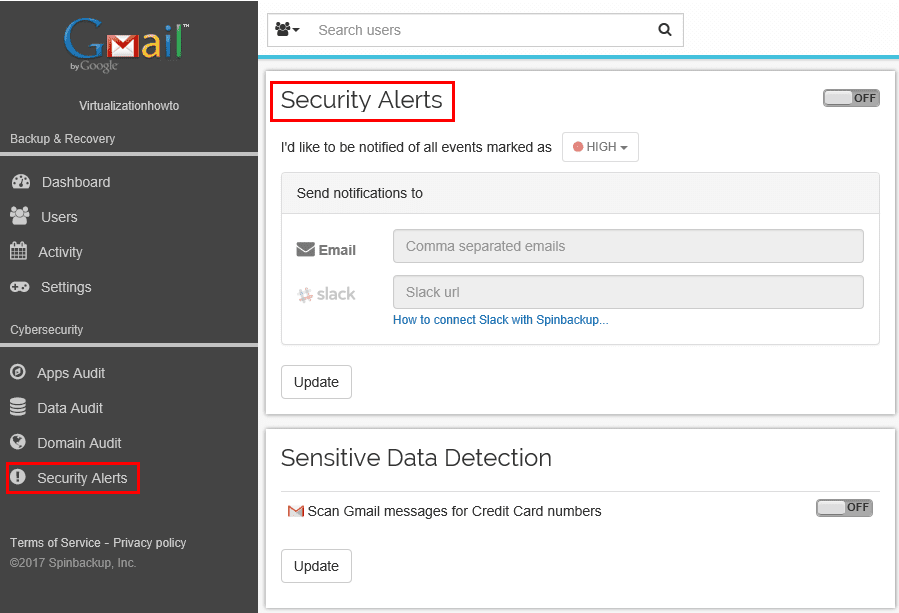Focus the Comma separated emails field
Screen dimensions: 899x613
628,246
